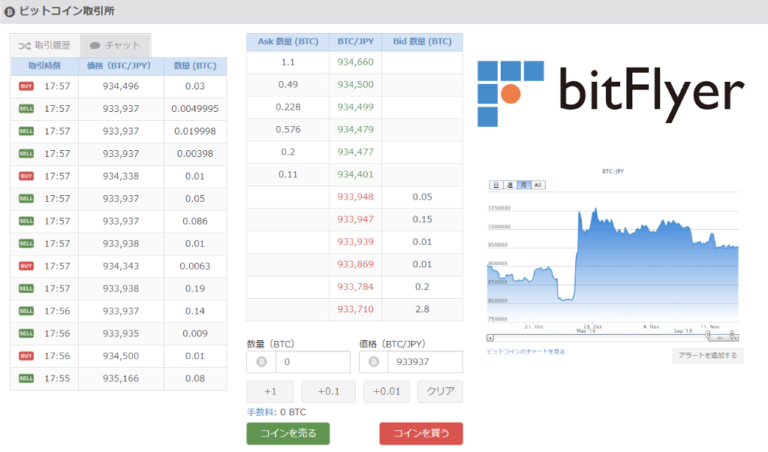Screen dimensions: 768x452
Task: Switch to the チャット tab
Action: (x=116, y=46)
